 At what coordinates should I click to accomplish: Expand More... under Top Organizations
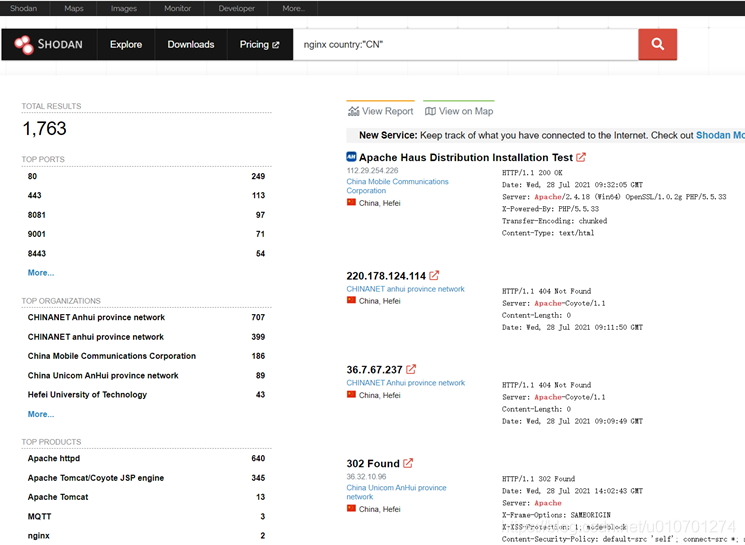pyautogui.click(x=41, y=414)
